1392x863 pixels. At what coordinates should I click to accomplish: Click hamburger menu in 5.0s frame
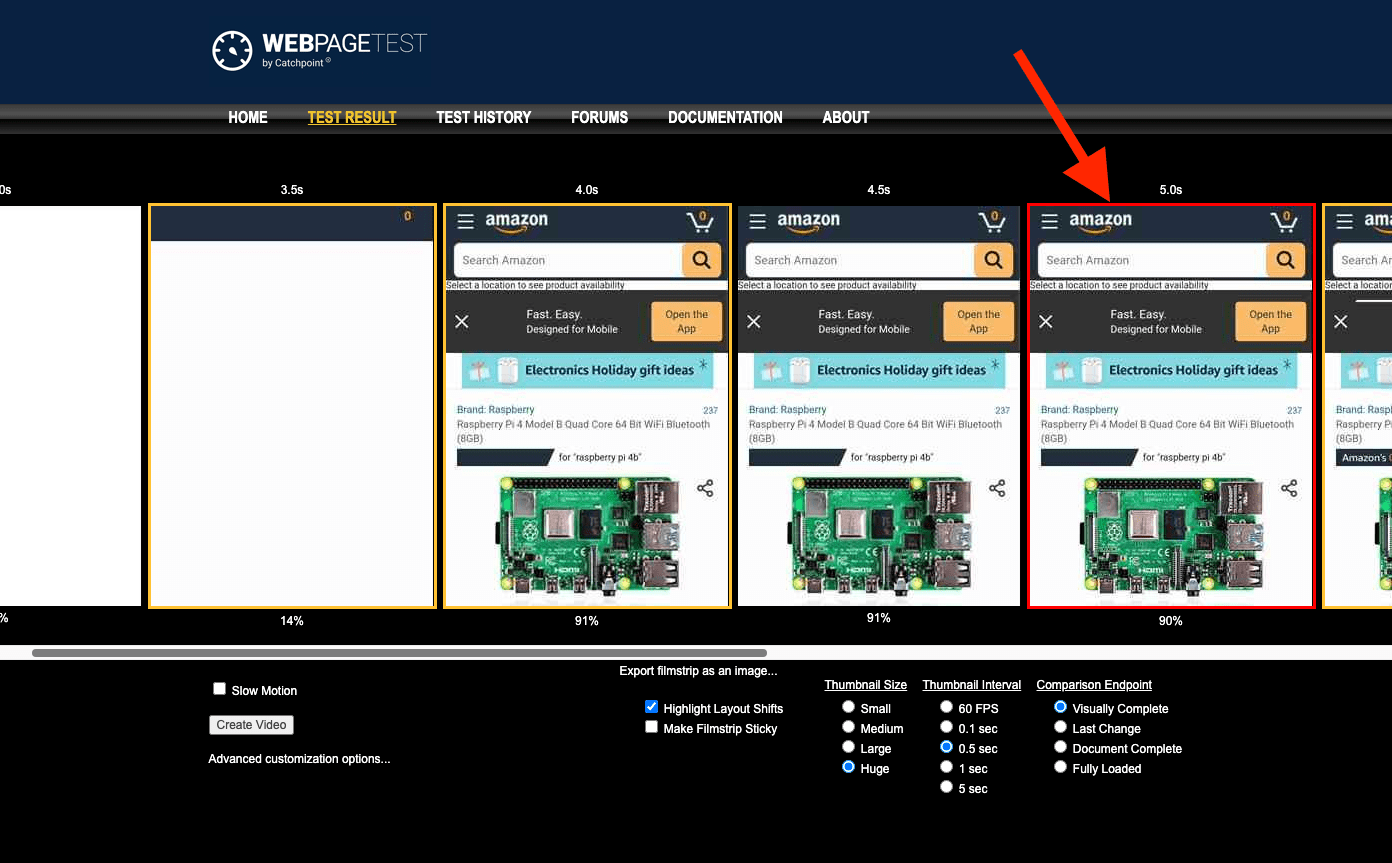pyautogui.click(x=1049, y=221)
